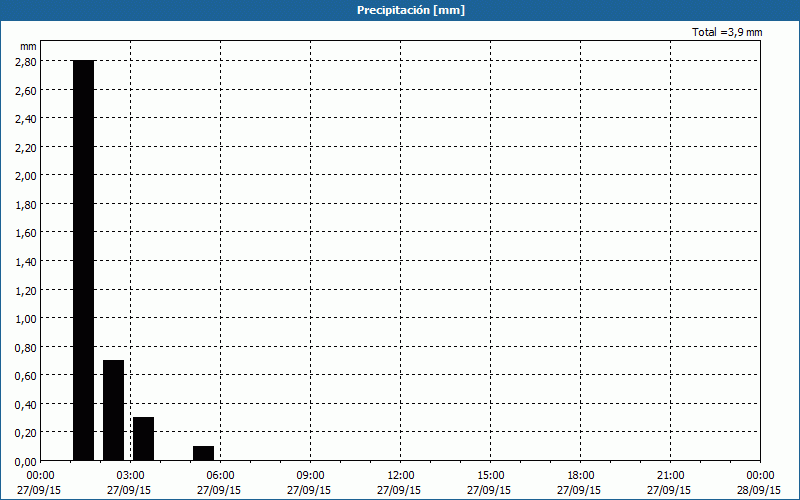
Task: Select the 06:00 time axis label
Action: [220, 476]
